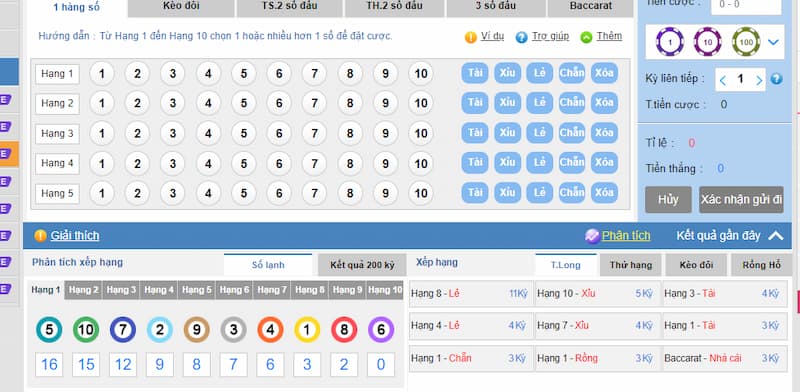Image resolution: width=800 pixels, height=392 pixels.
Task: Select number 5 in Hạng 1 row
Action: (244, 74)
